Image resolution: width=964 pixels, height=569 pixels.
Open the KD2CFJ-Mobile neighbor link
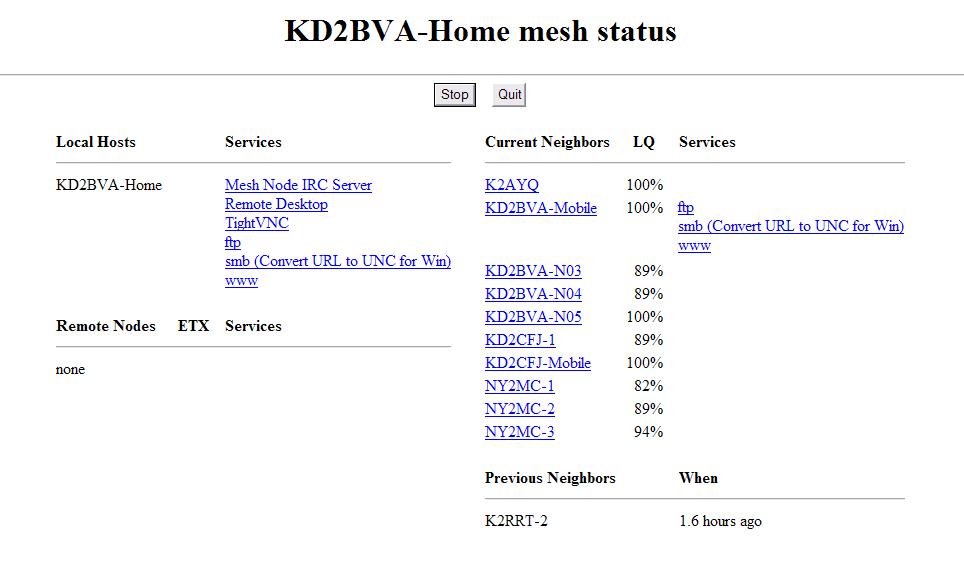[537, 363]
